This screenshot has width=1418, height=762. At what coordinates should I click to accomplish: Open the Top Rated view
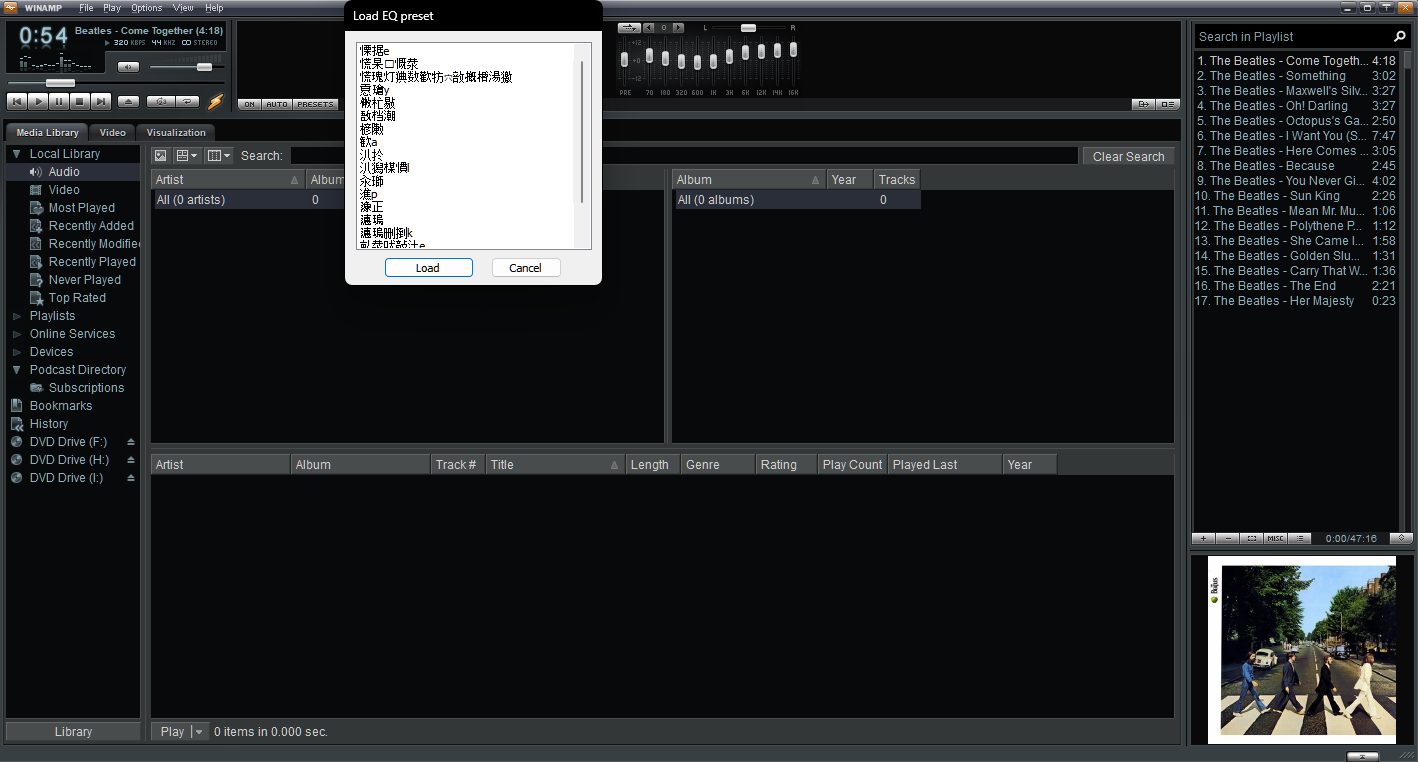[x=77, y=298]
